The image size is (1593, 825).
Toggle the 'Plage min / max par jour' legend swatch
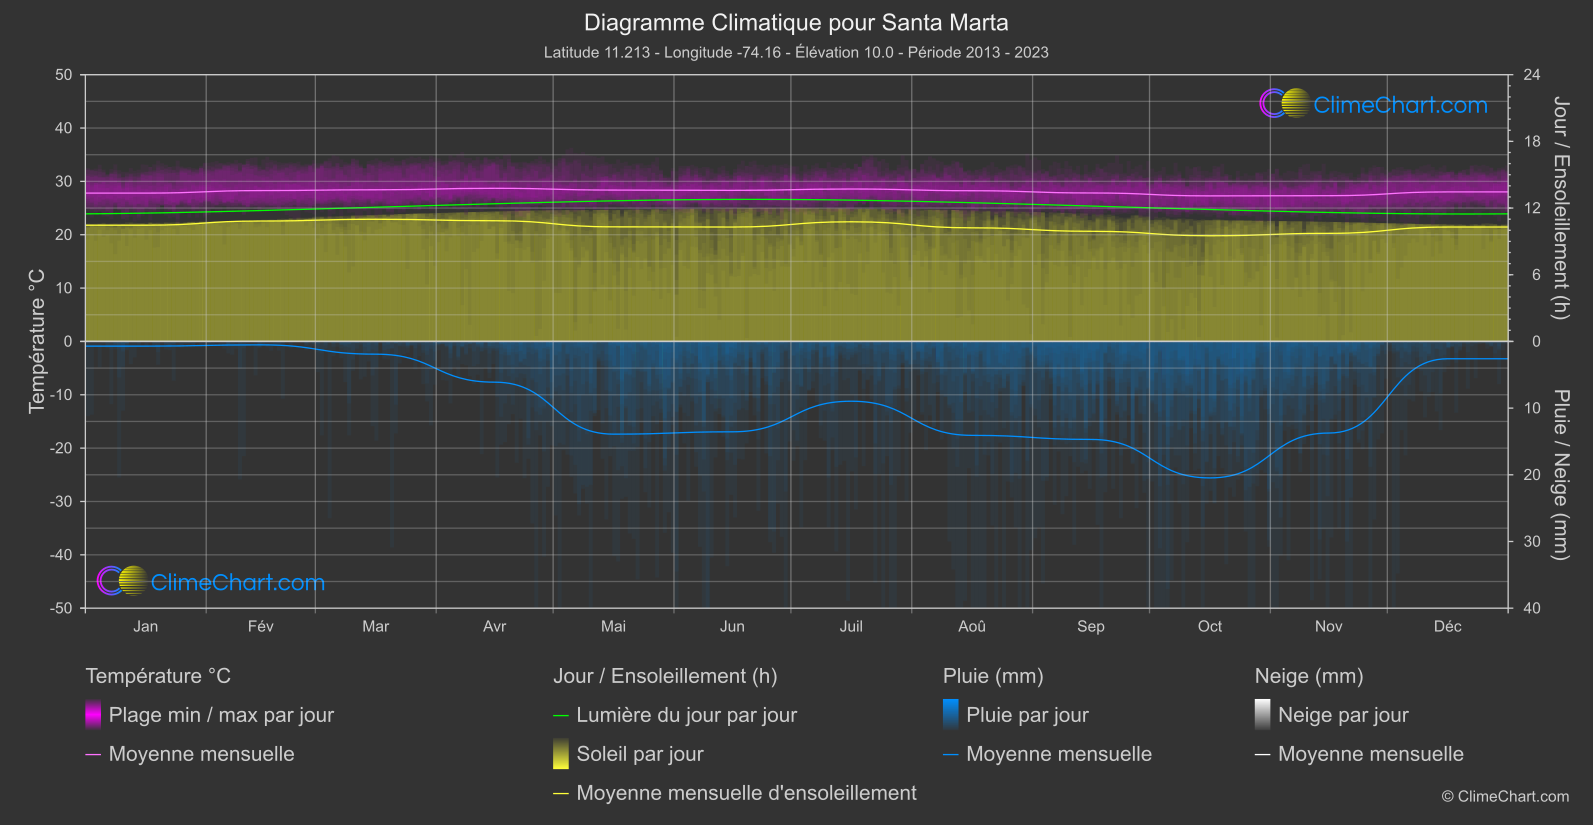93,714
